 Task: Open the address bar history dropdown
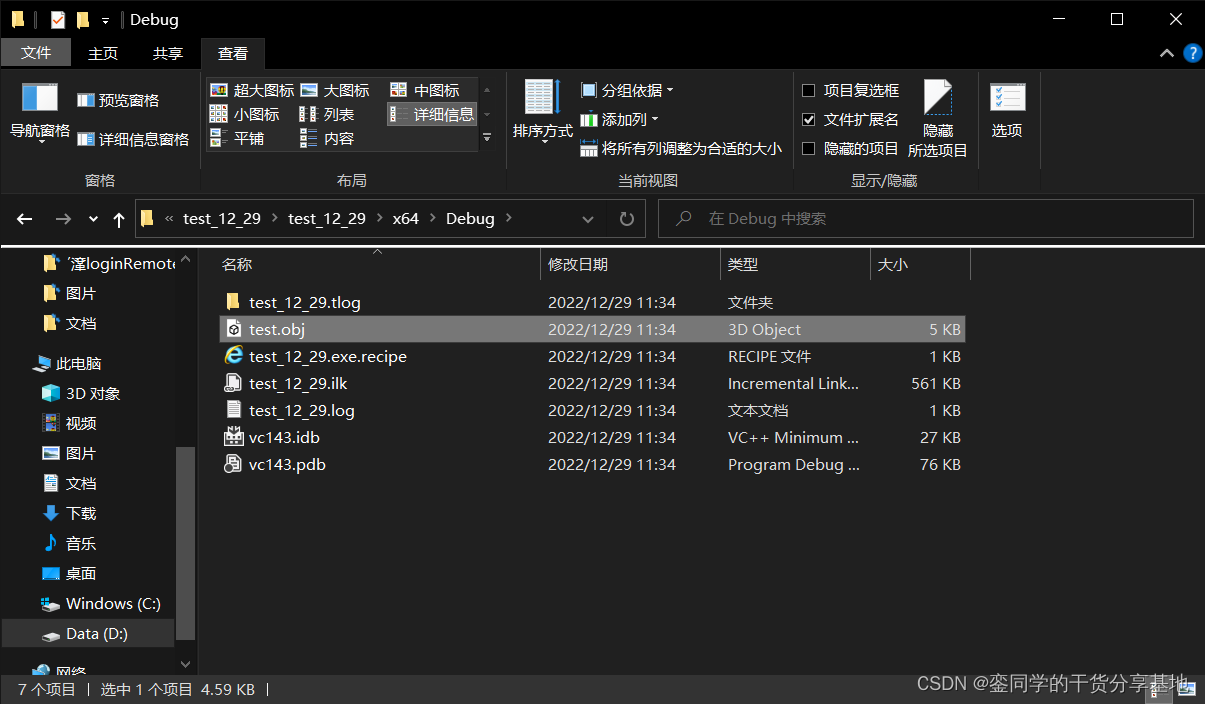click(x=588, y=219)
